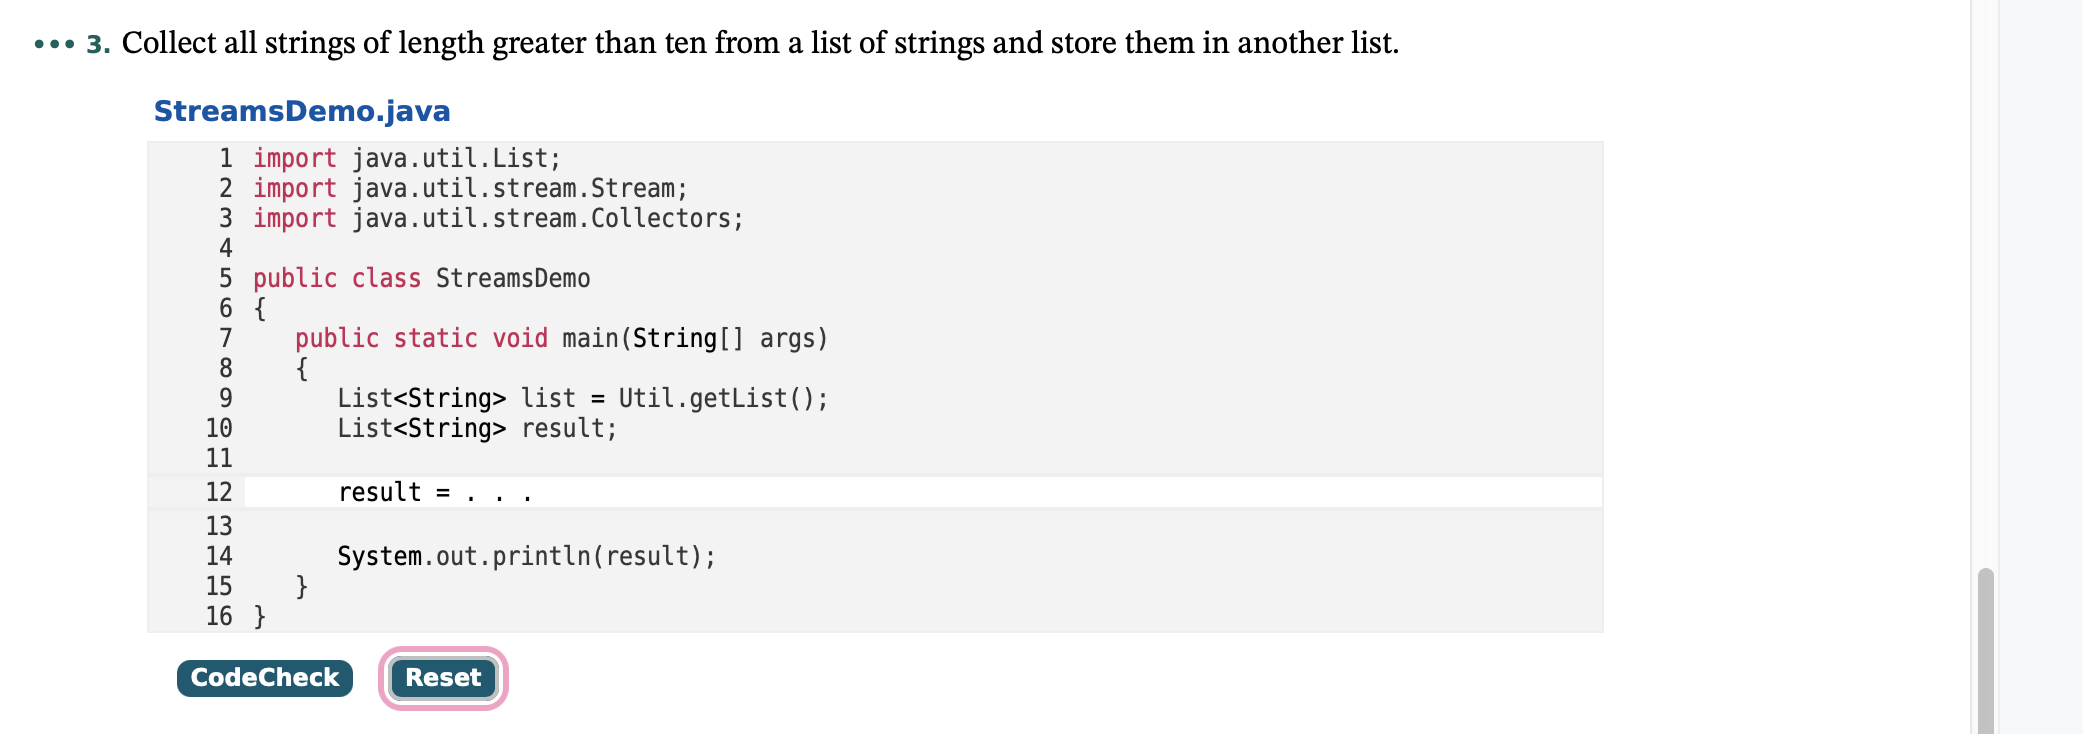This screenshot has height=734, width=2083.
Task: Click the Util.getList() statement
Action: point(583,399)
